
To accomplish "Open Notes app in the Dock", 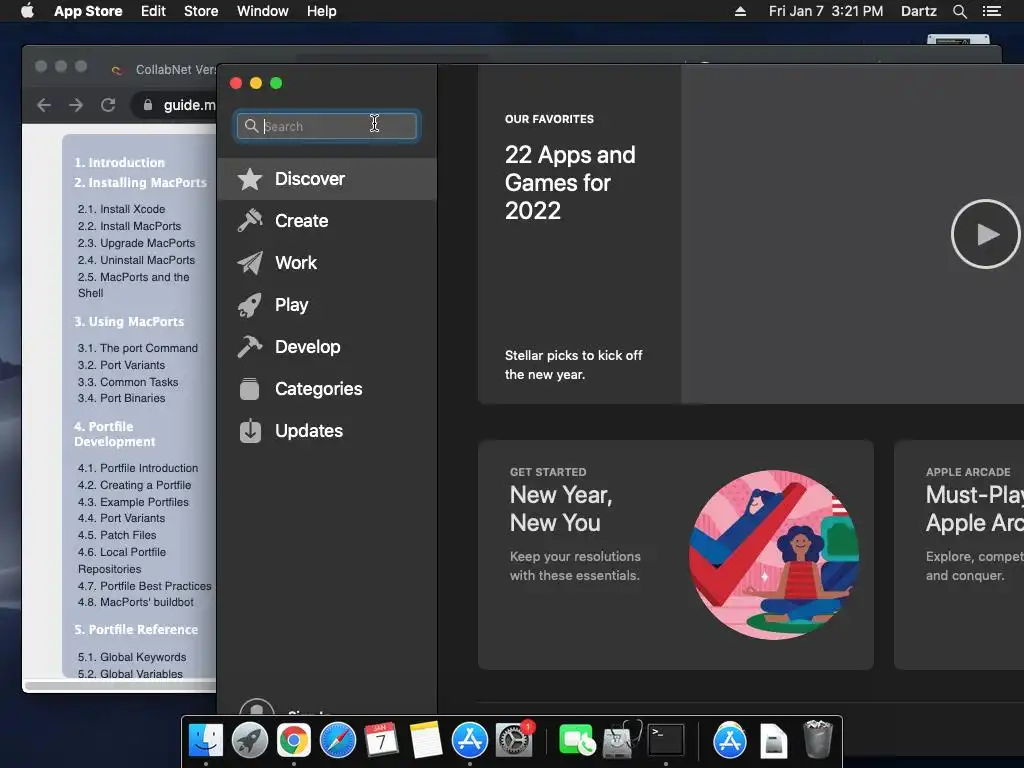I will [x=426, y=741].
